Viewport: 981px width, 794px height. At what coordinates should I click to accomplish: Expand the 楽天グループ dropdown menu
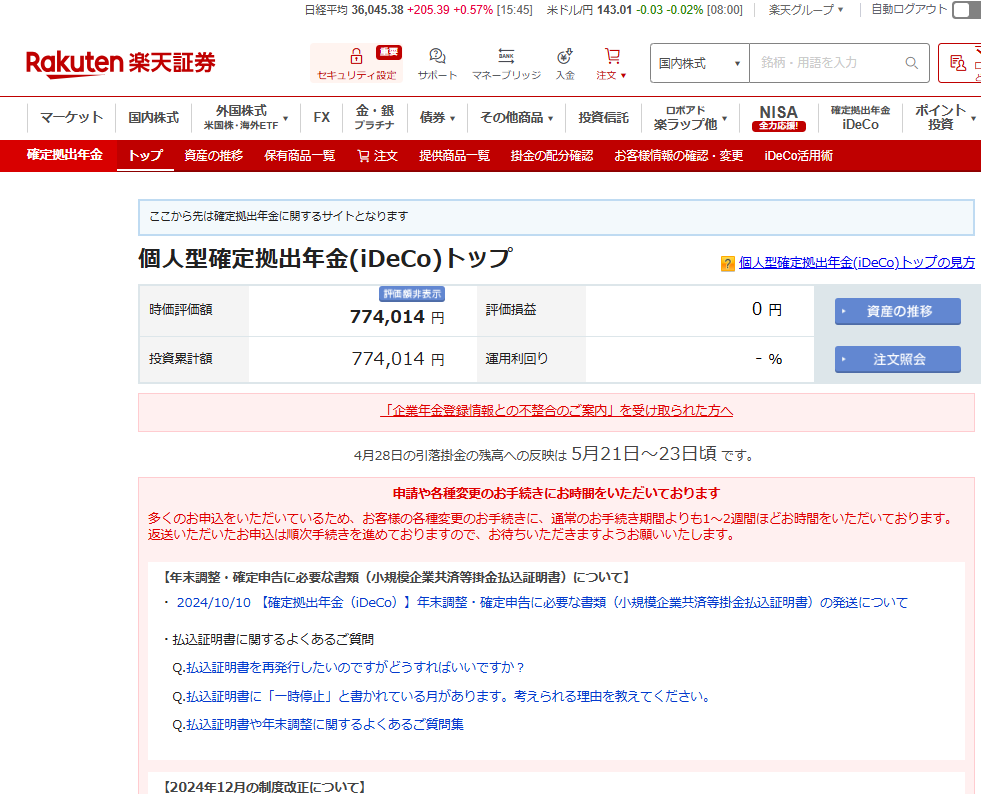(x=806, y=10)
